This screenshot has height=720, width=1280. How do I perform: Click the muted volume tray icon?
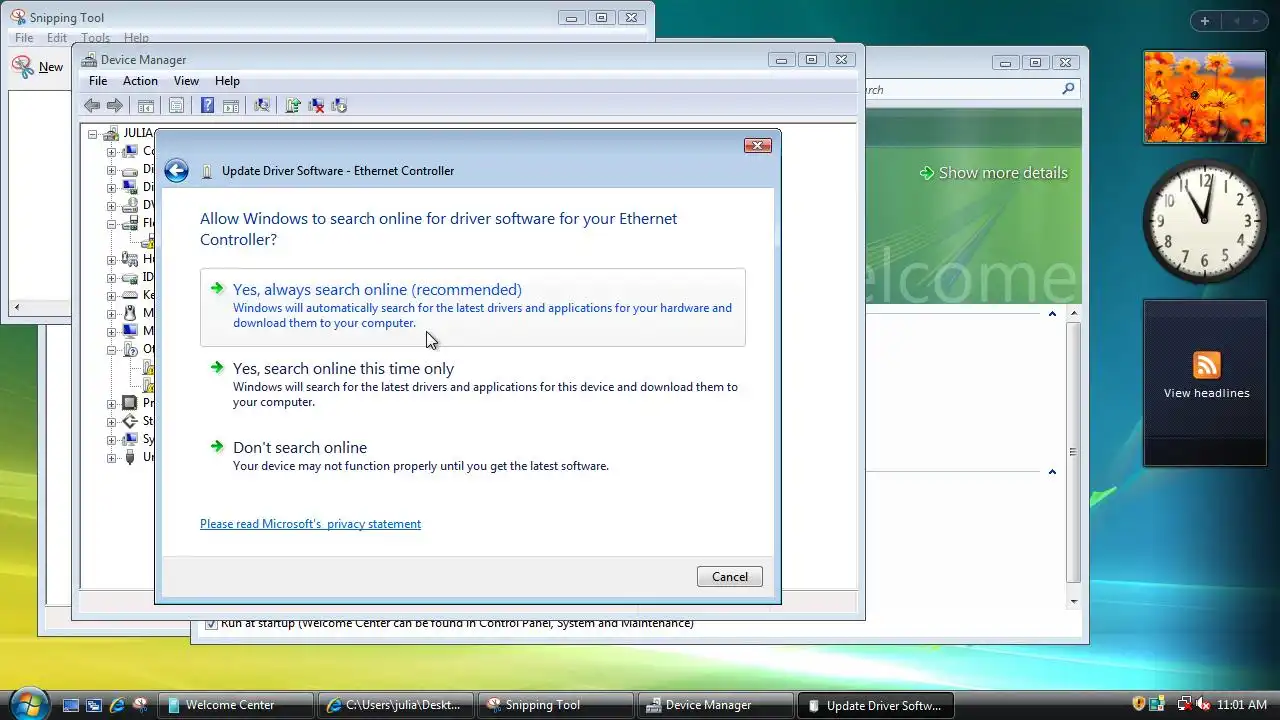[x=1203, y=704]
